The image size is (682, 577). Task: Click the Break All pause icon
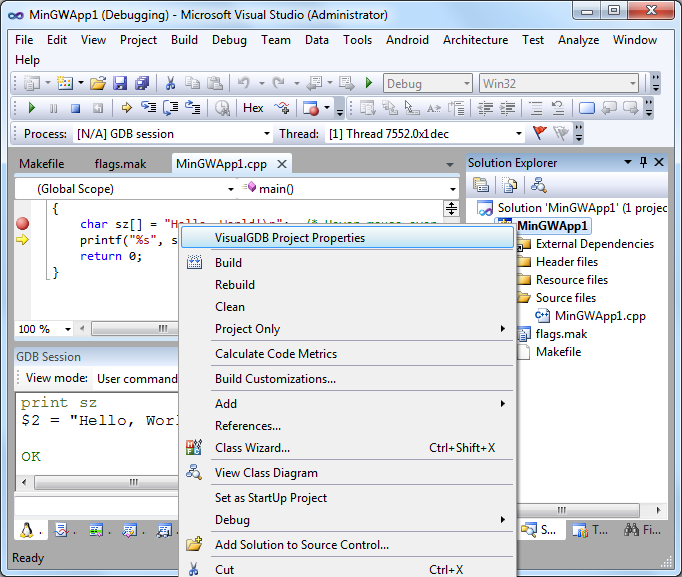53,108
